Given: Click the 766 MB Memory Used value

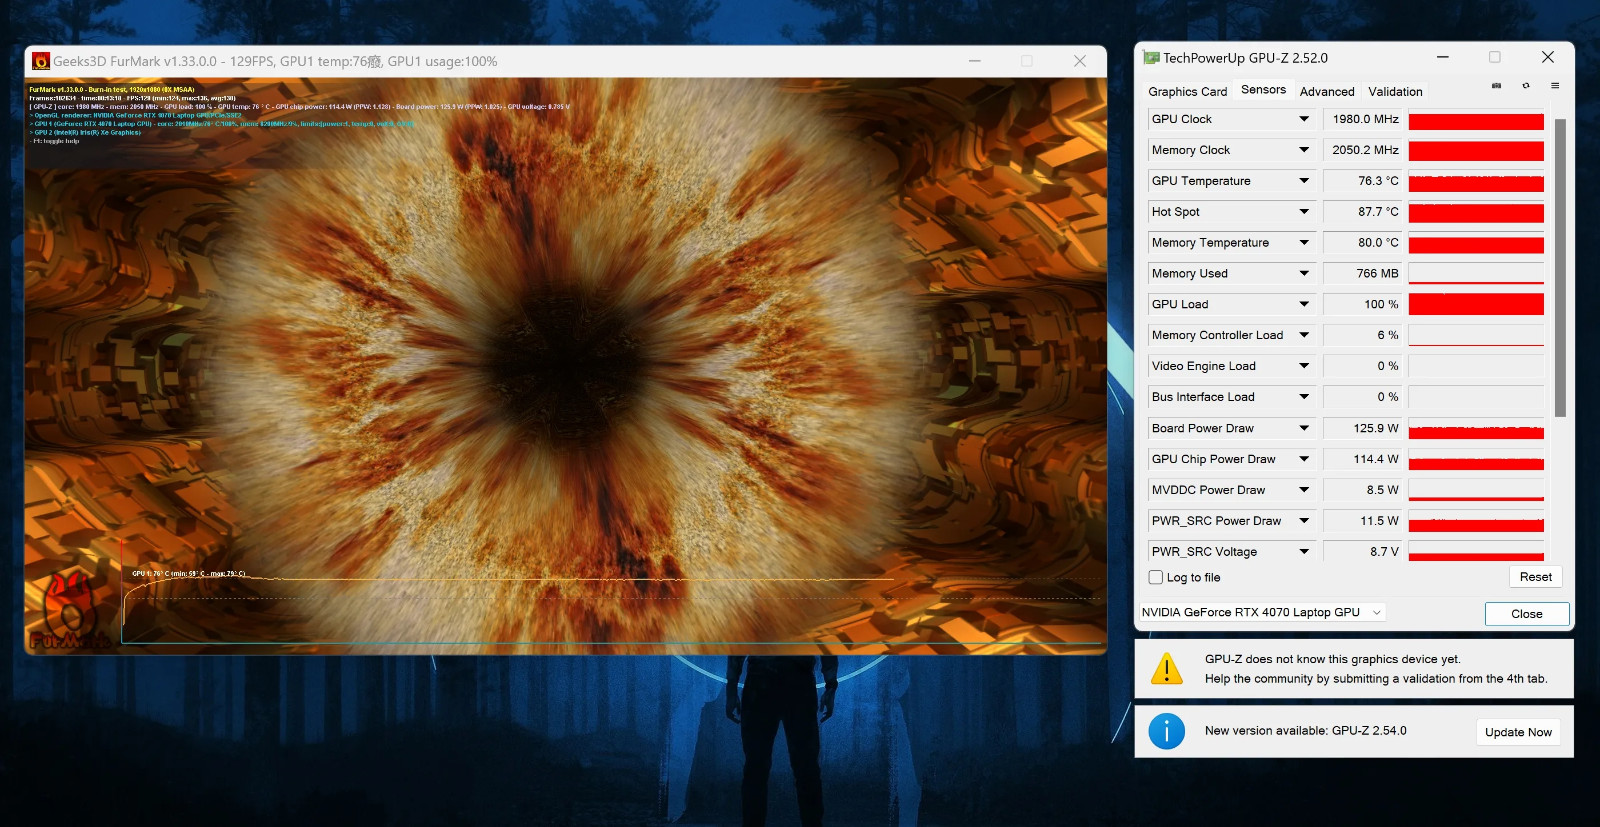Looking at the screenshot, I should (x=1364, y=274).
